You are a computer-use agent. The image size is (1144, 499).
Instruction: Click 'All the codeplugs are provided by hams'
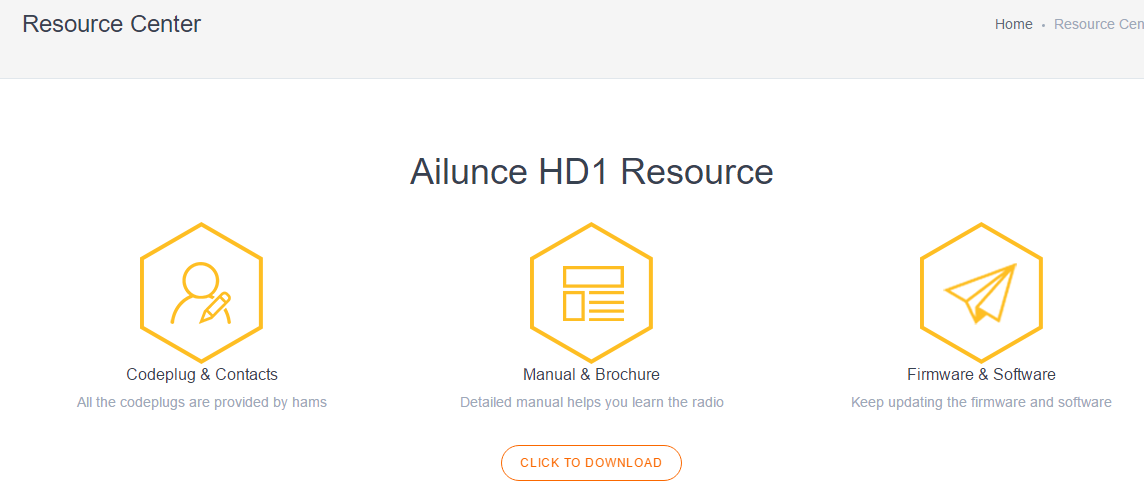[x=202, y=402]
